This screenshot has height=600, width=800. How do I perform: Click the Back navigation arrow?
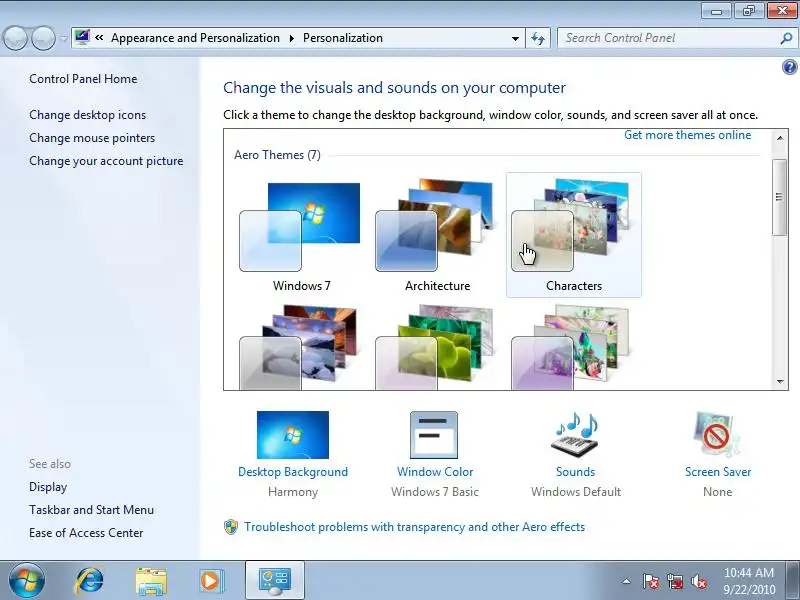[x=15, y=38]
